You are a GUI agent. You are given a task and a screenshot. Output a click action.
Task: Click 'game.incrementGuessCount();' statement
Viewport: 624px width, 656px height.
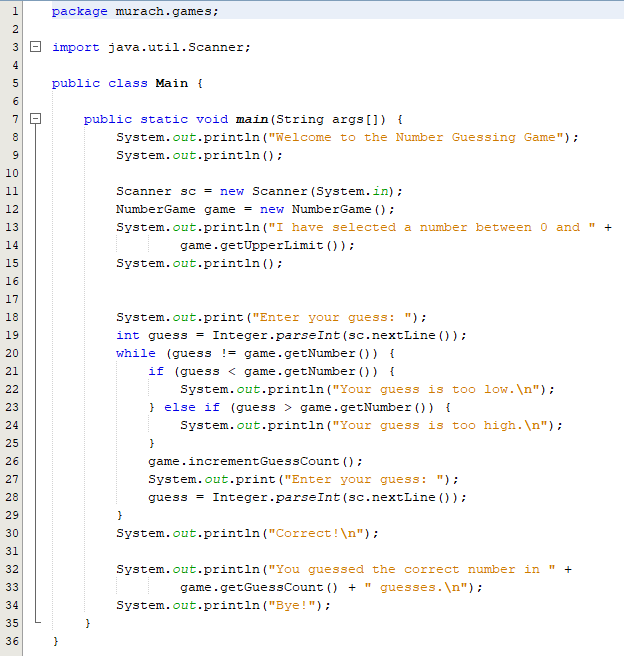(x=255, y=461)
